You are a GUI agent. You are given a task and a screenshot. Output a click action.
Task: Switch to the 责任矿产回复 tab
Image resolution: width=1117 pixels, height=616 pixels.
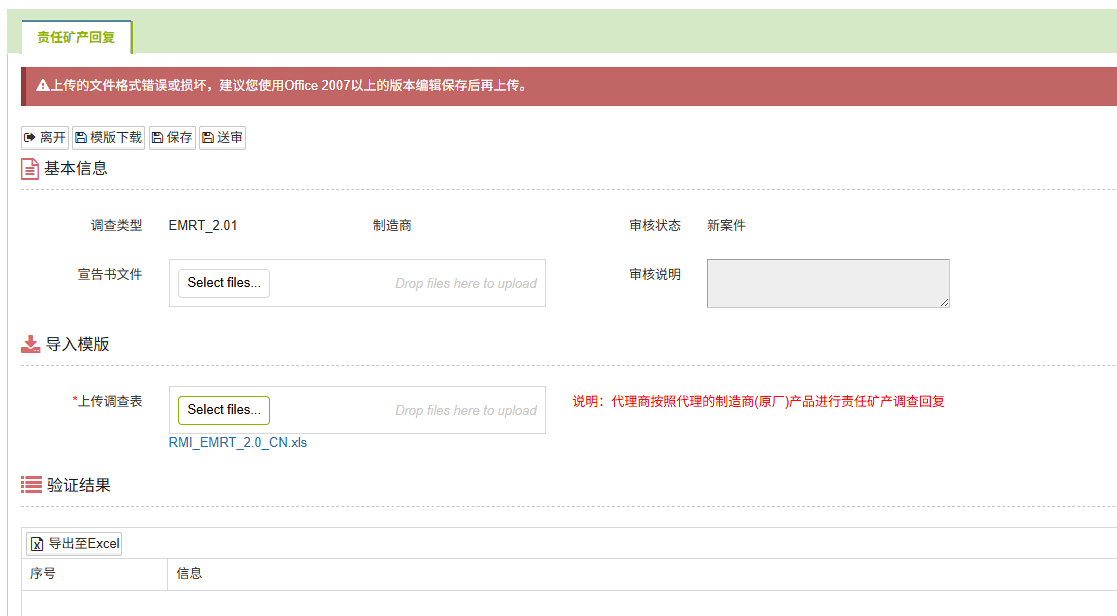coord(76,37)
